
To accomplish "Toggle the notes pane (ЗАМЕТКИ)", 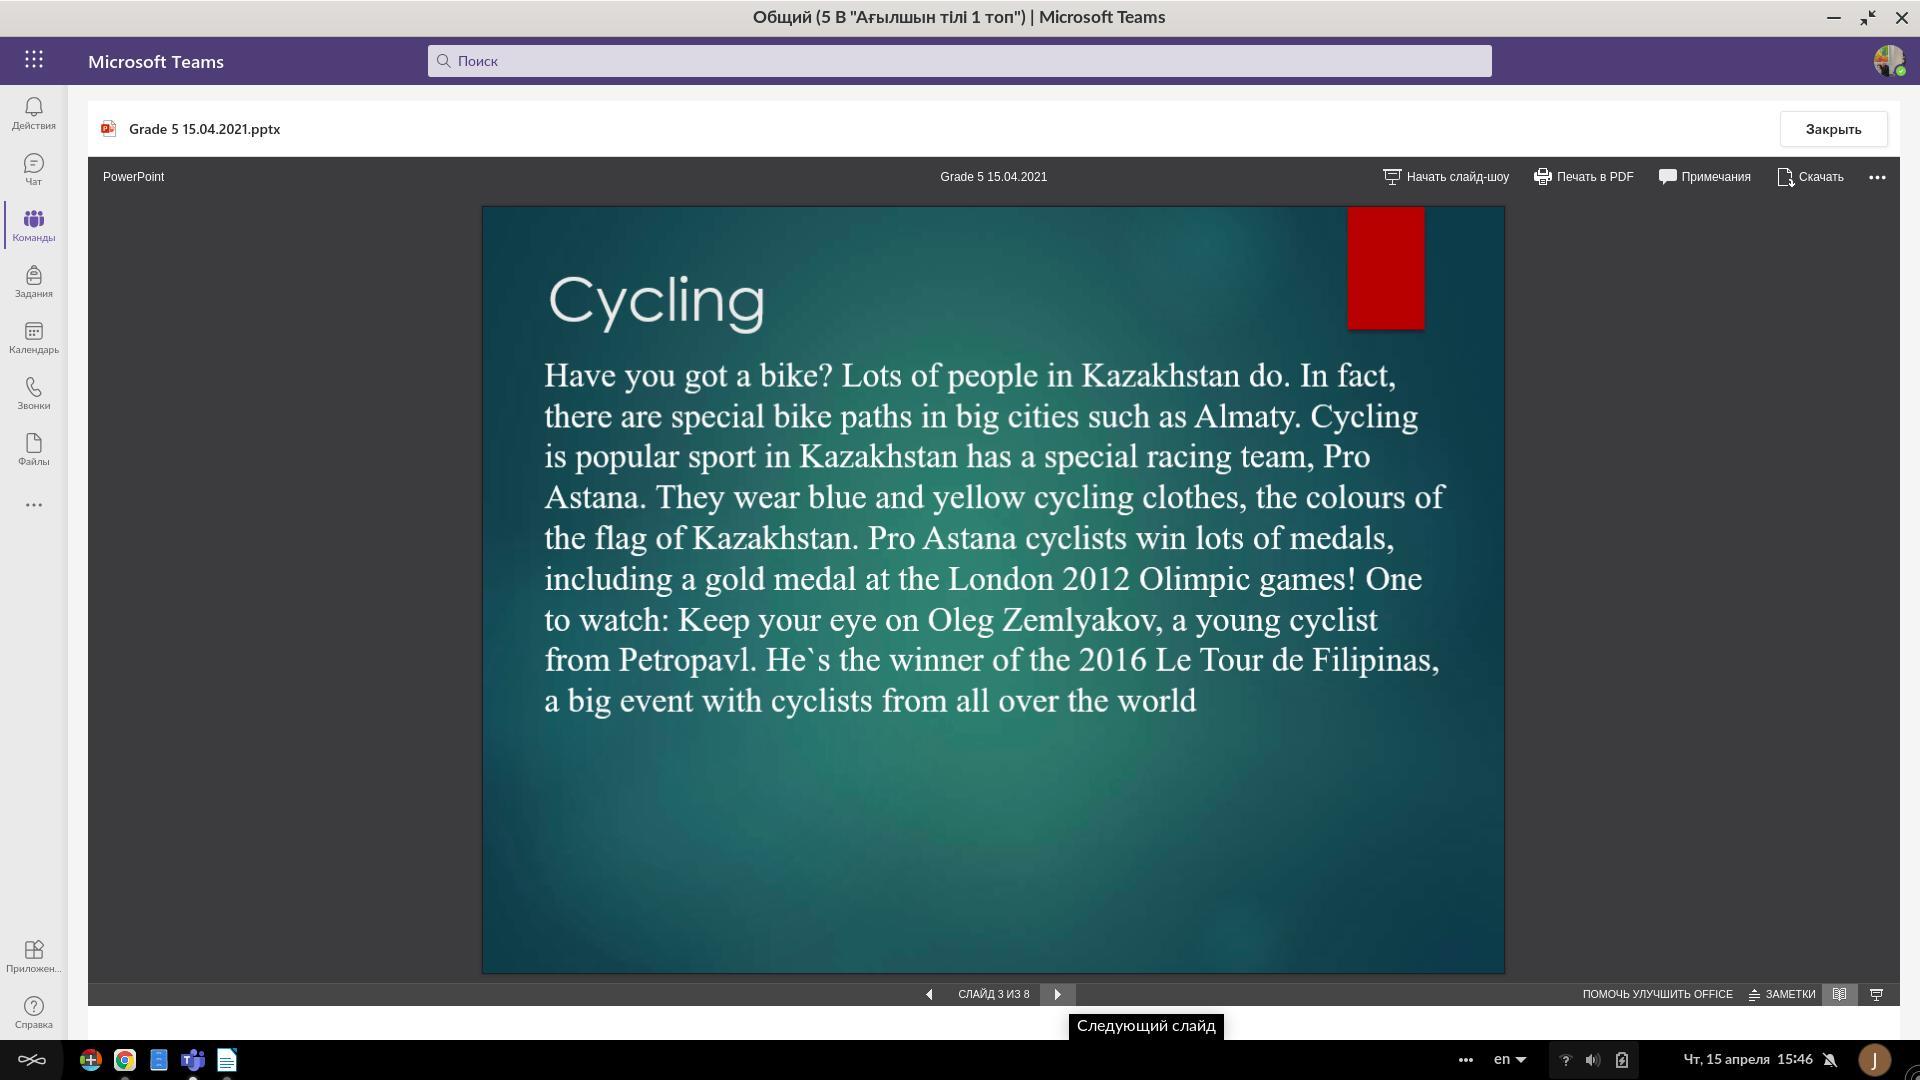I will coord(1781,994).
